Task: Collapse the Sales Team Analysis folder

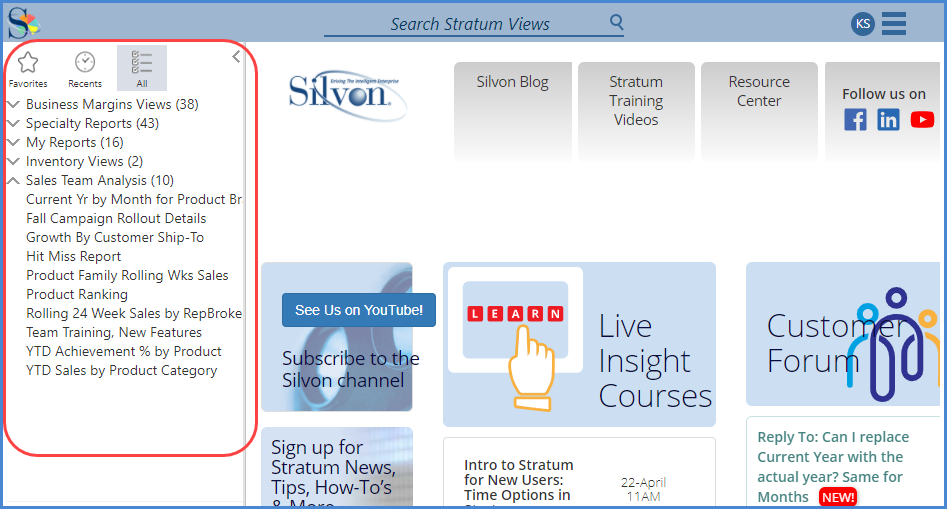Action: (x=13, y=181)
